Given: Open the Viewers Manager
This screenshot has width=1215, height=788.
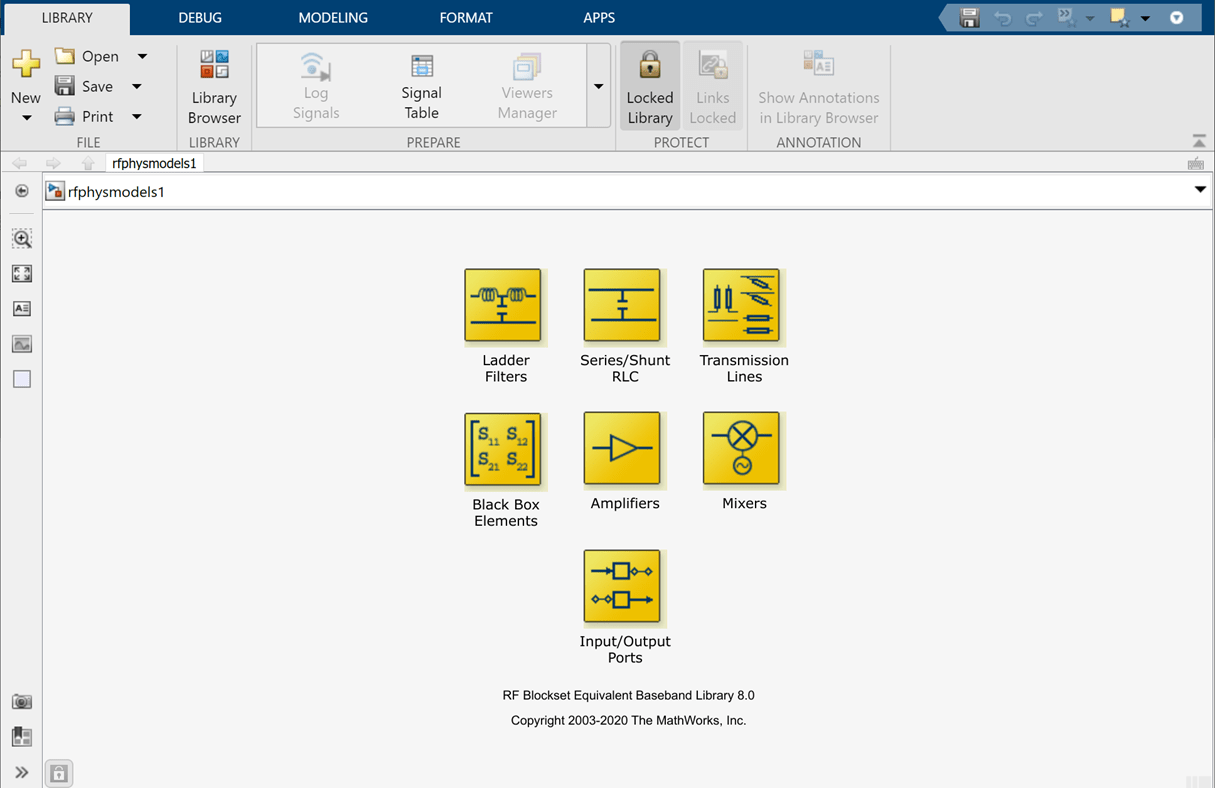Looking at the screenshot, I should coord(526,86).
